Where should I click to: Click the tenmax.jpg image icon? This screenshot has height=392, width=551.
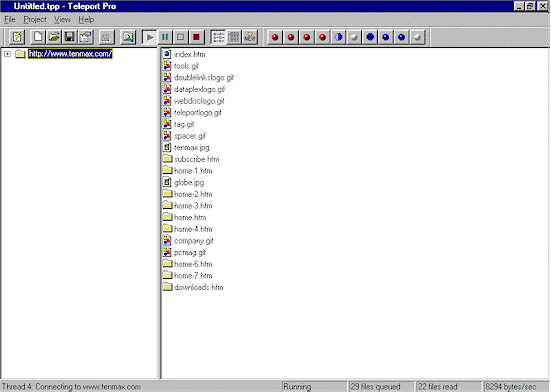167,147
